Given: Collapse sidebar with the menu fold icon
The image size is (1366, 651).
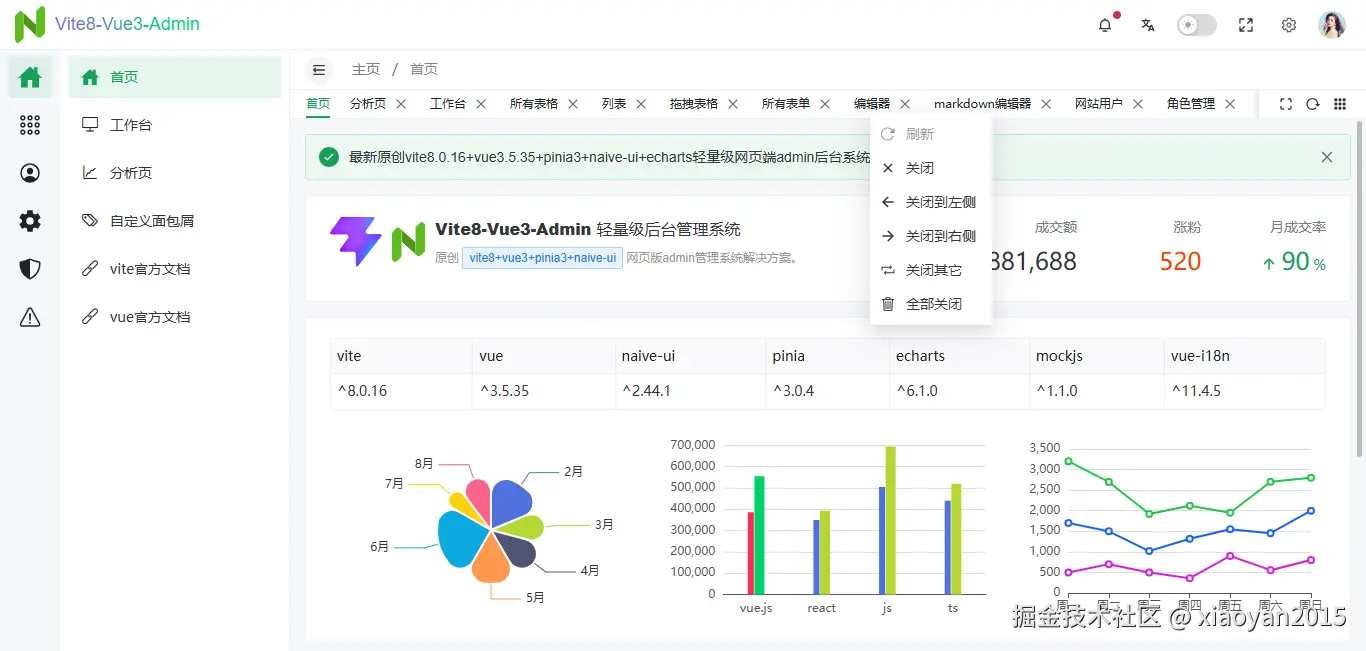Looking at the screenshot, I should coord(319,69).
